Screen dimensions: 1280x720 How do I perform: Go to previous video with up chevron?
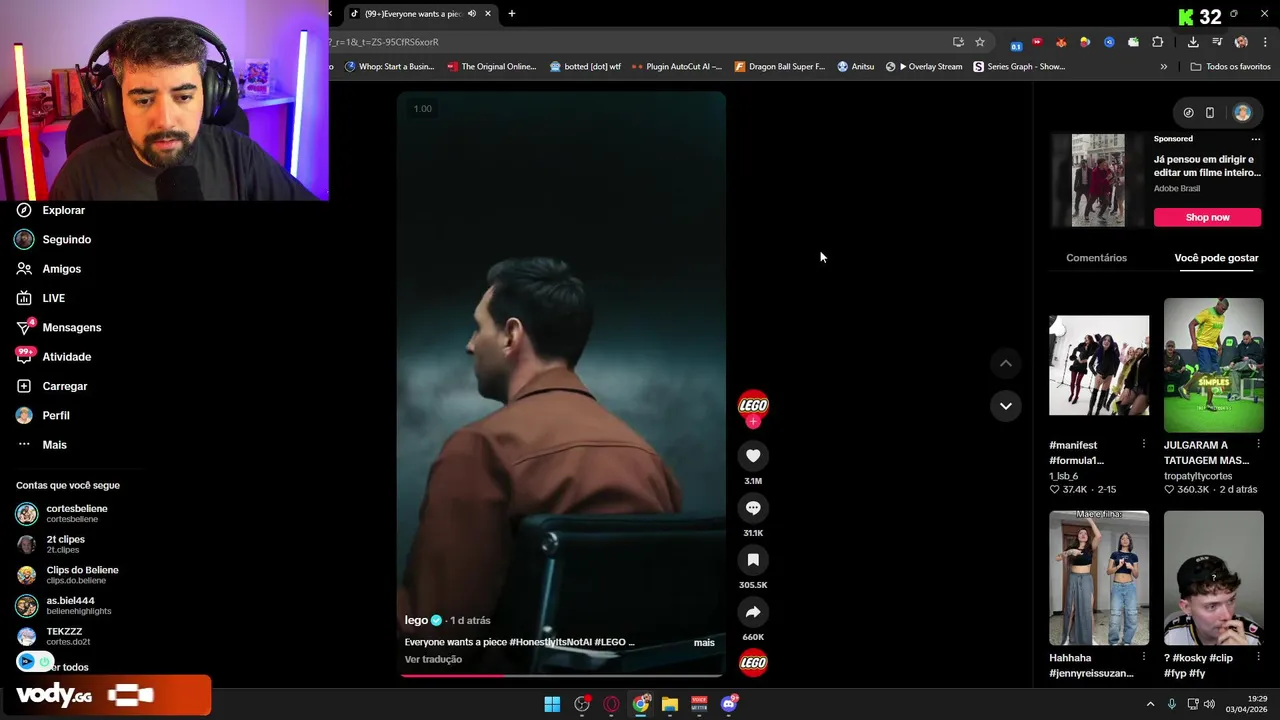1006,364
